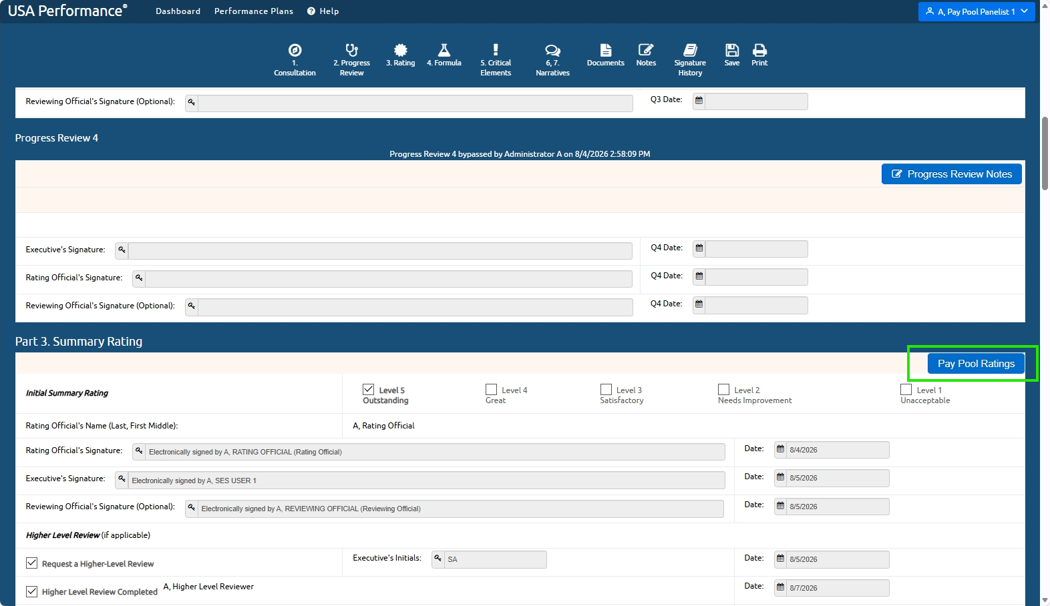Viewport: 1050px width, 606px height.
Task: Click the Q3 Date calendar icon
Action: pyautogui.click(x=698, y=100)
